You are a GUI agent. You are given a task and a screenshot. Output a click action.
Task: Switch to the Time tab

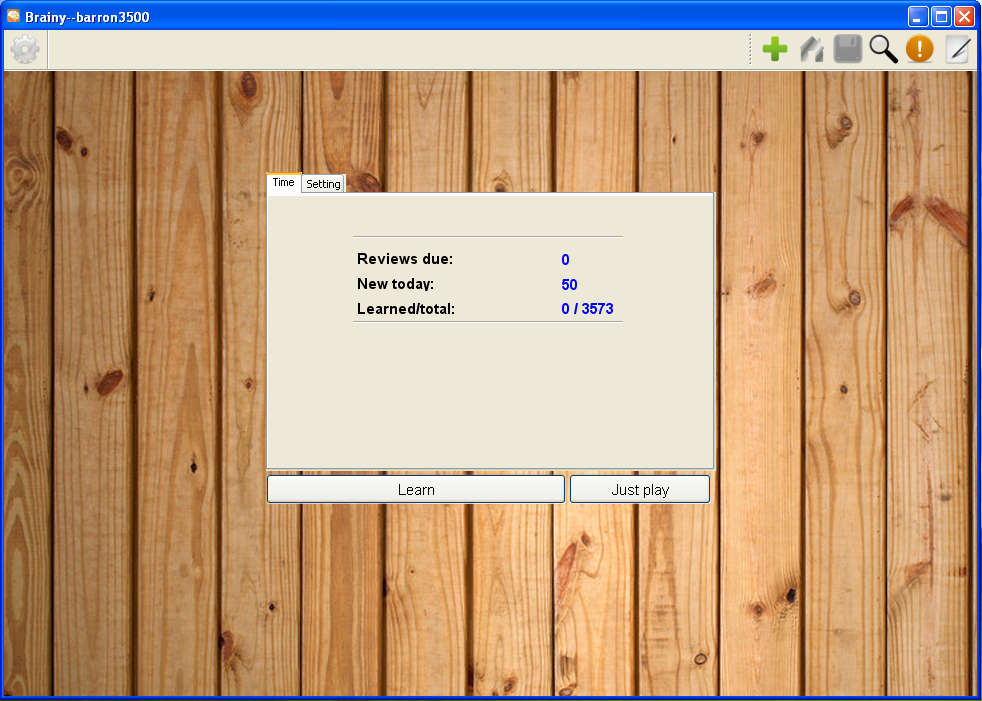pos(283,183)
